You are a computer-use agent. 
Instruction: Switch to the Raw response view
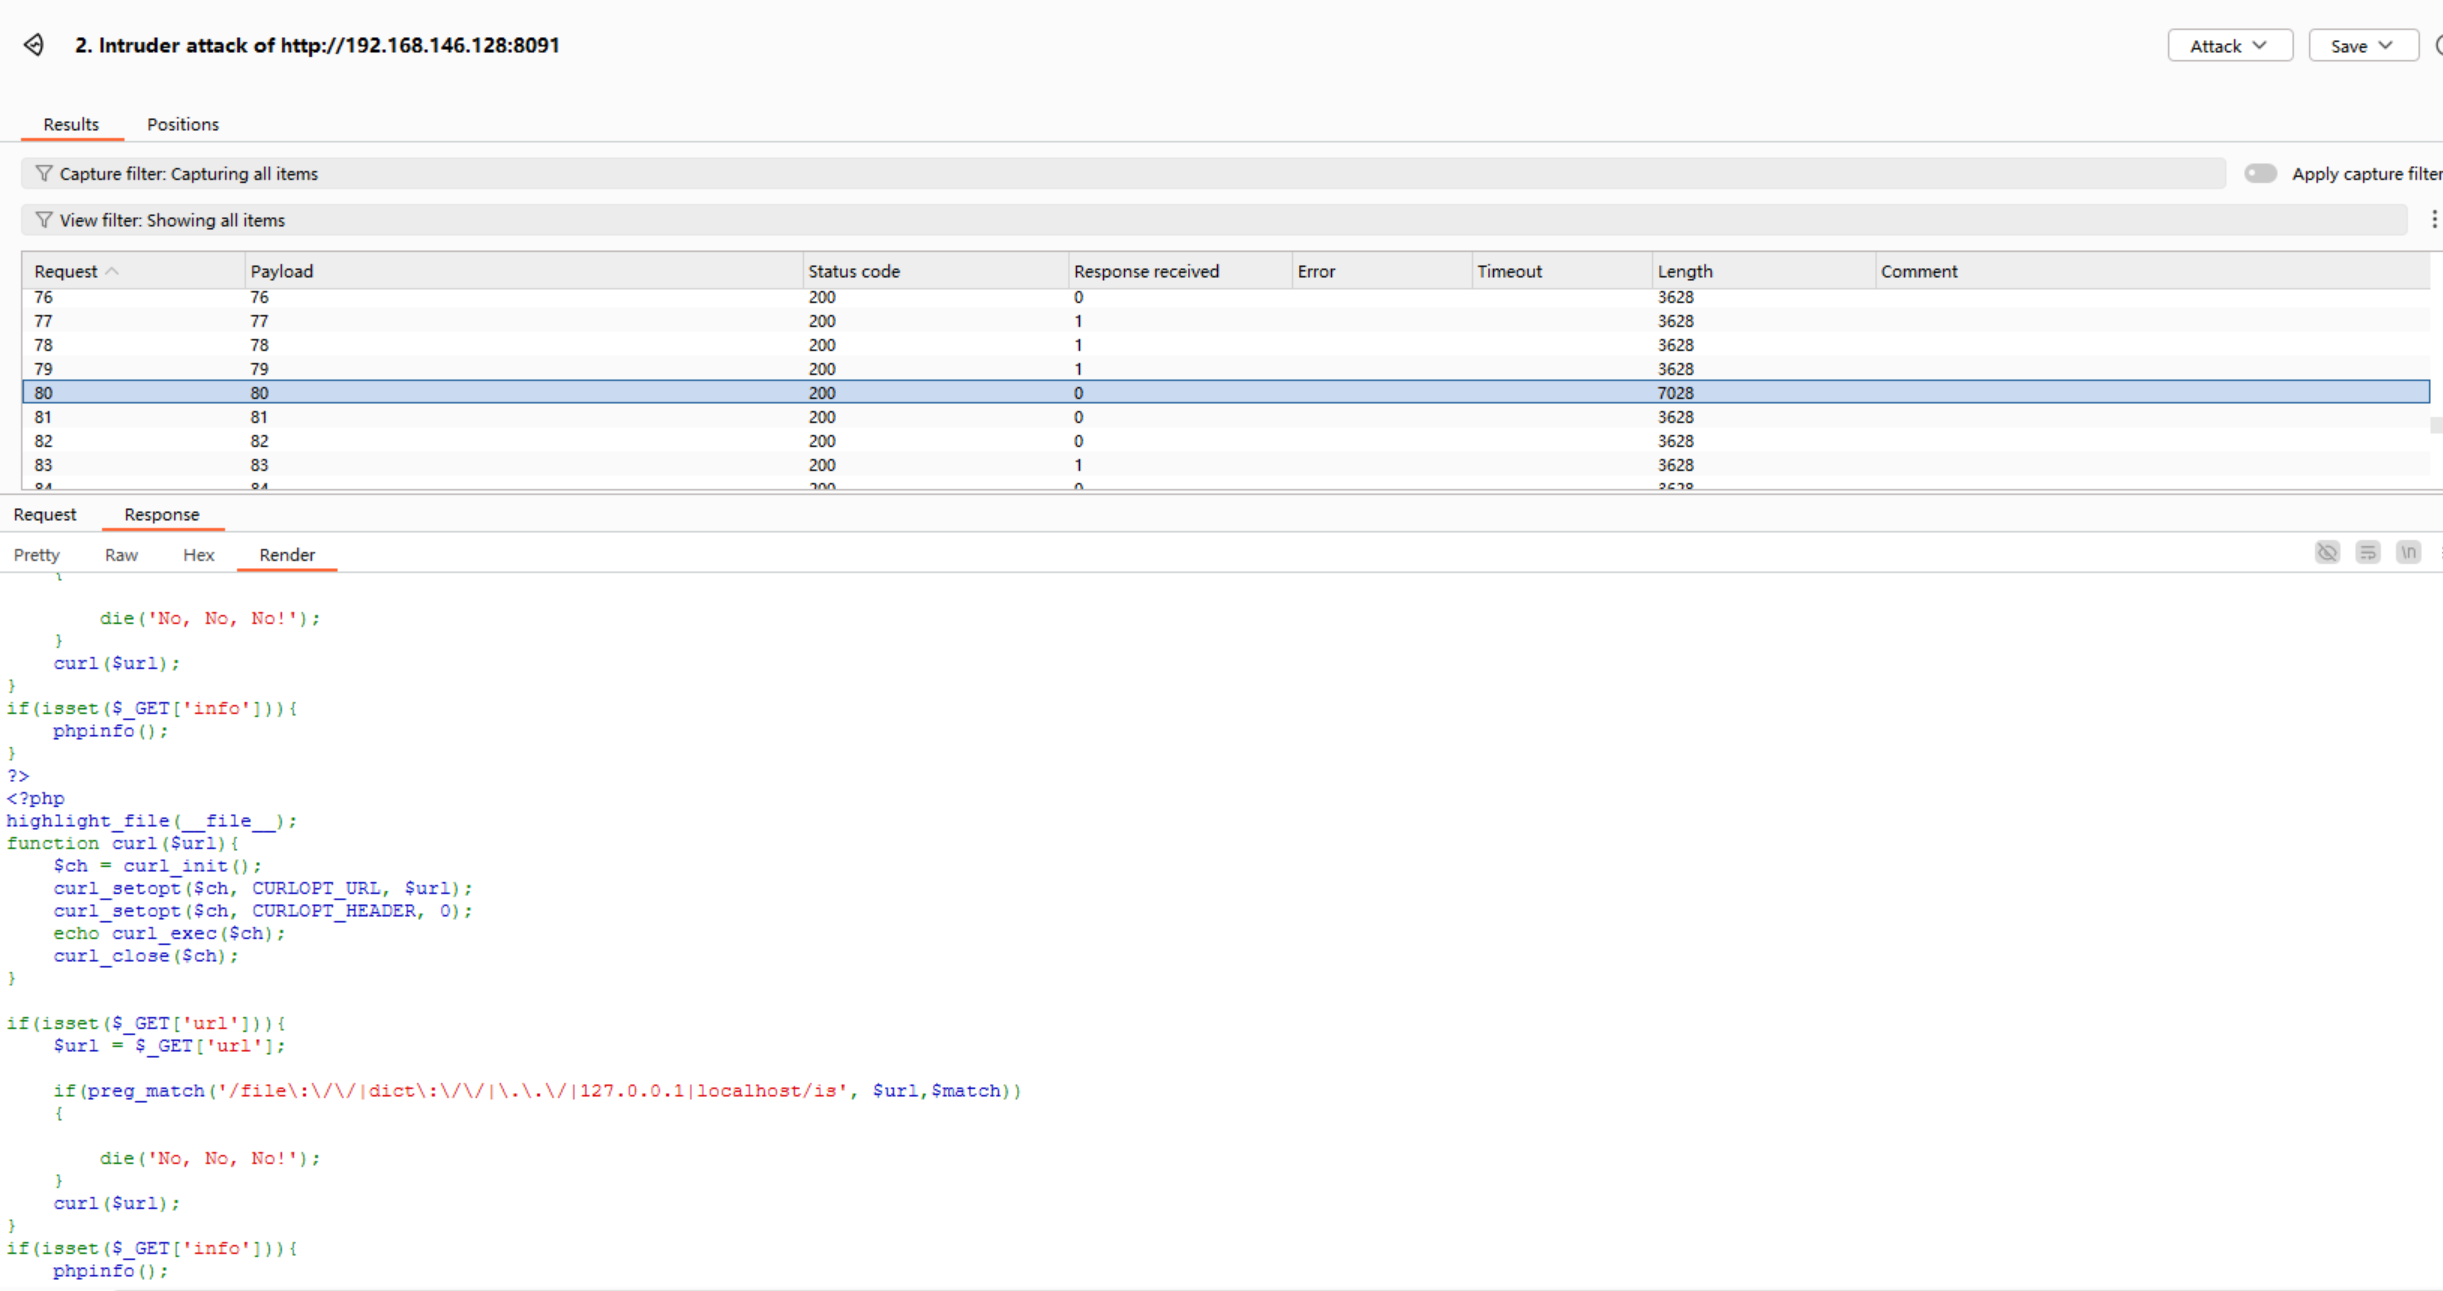pyautogui.click(x=121, y=555)
